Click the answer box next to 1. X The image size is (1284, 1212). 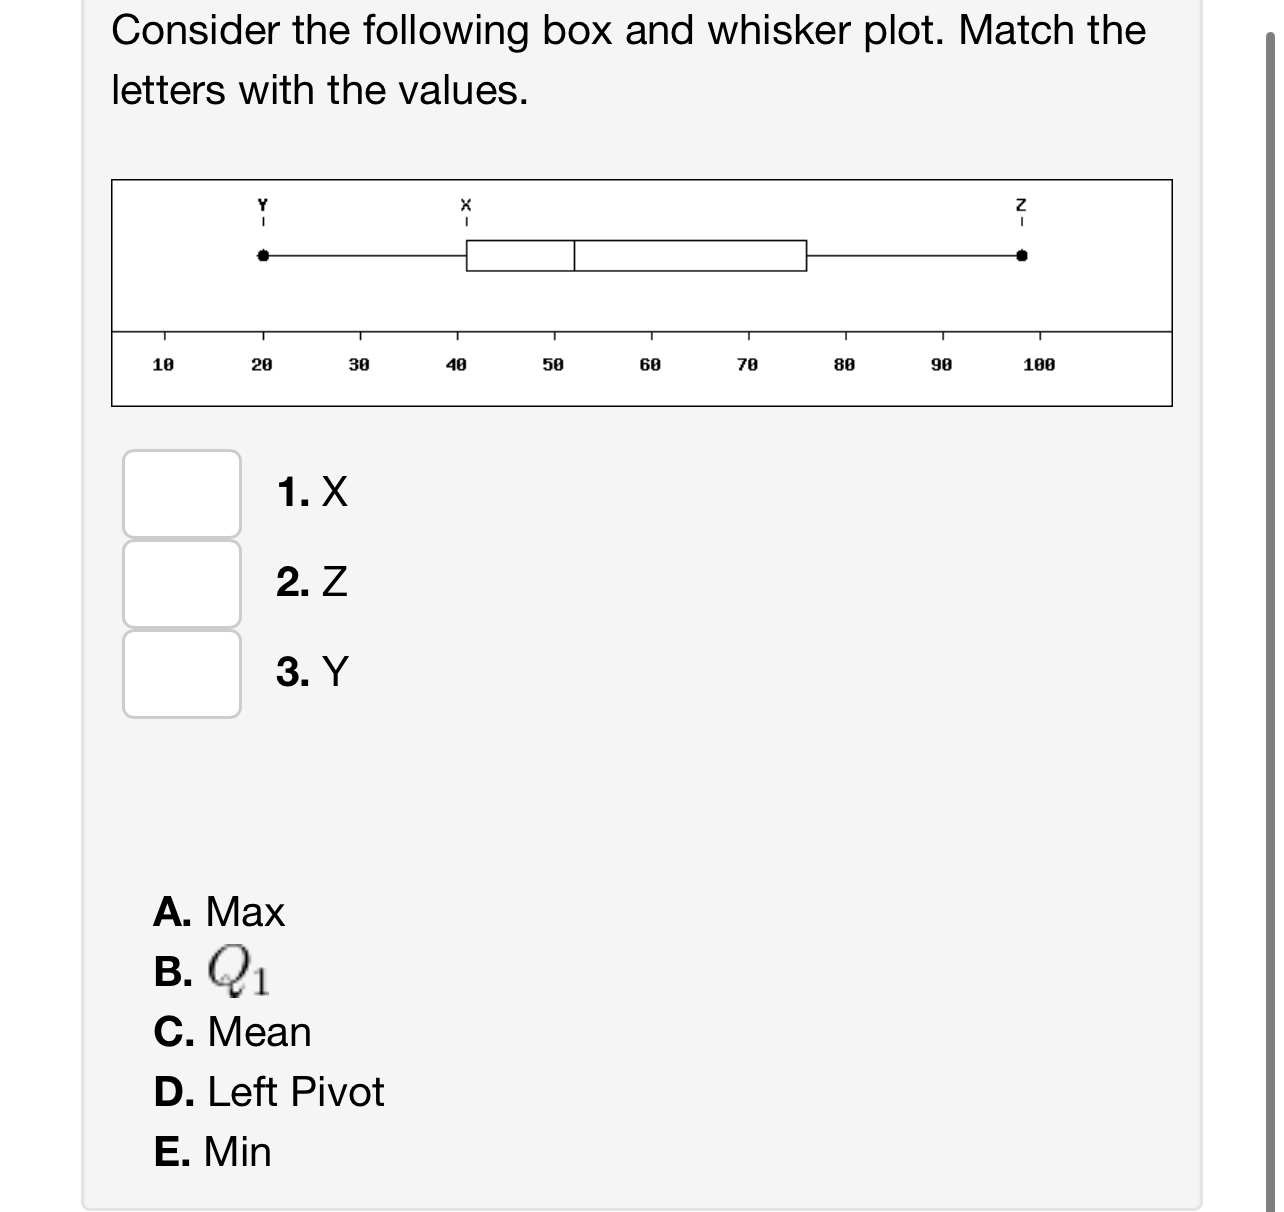coord(181,493)
